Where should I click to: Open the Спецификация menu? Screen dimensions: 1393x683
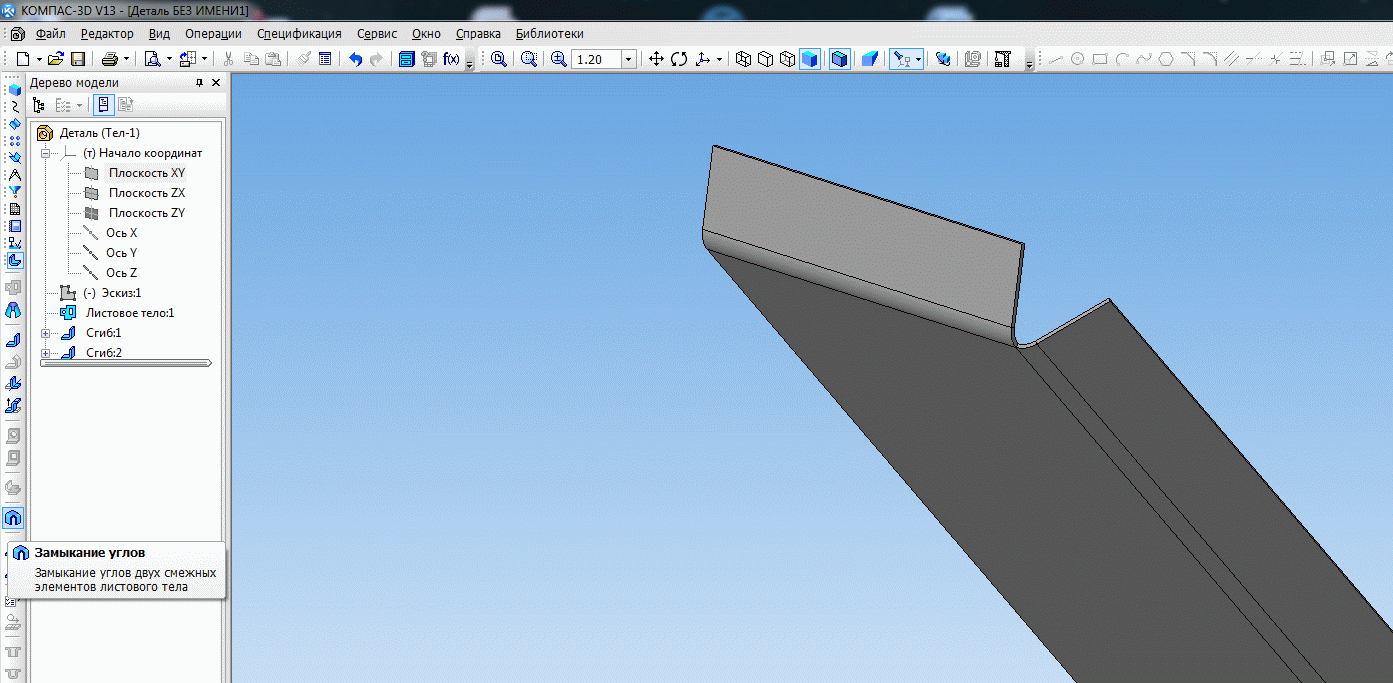coord(299,33)
